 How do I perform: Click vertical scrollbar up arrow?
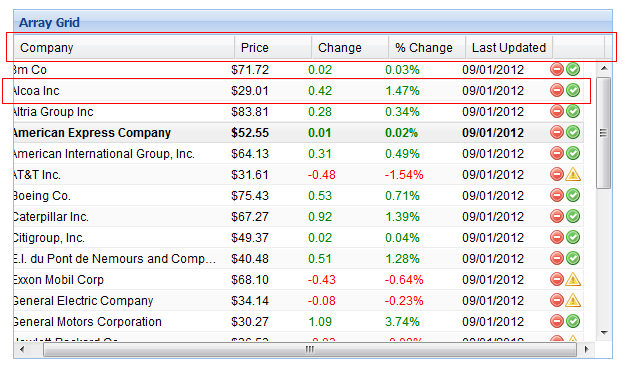pos(604,69)
